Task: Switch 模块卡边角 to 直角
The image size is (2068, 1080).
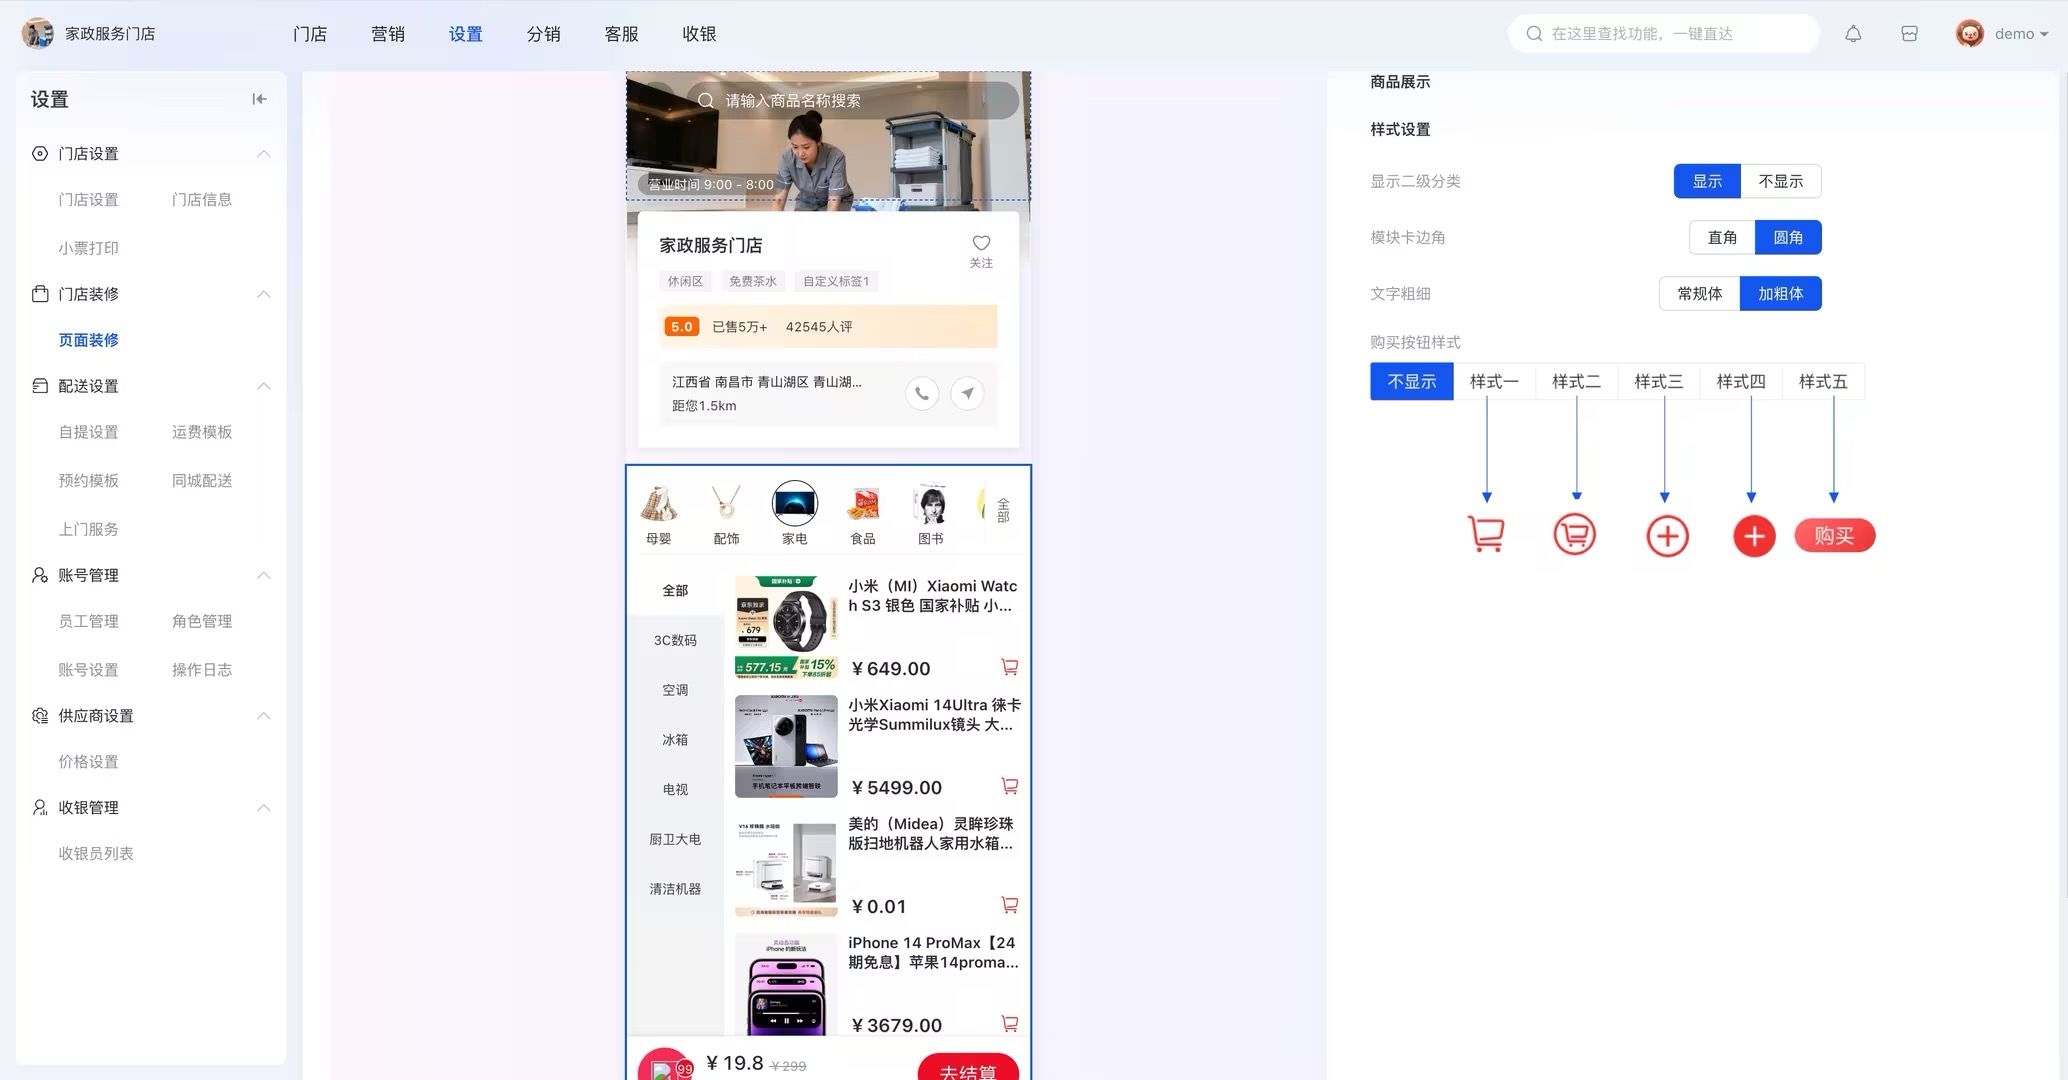Action: click(1722, 237)
